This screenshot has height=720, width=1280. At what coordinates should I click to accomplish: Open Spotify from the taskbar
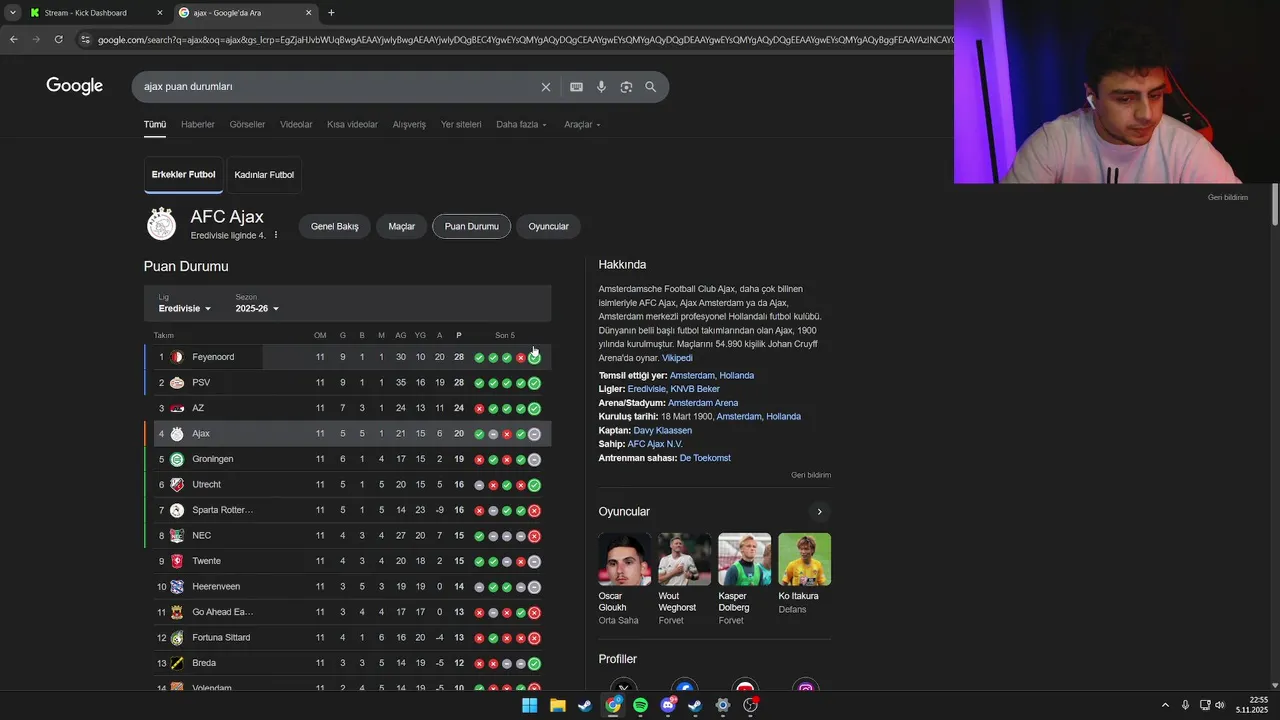coord(640,705)
